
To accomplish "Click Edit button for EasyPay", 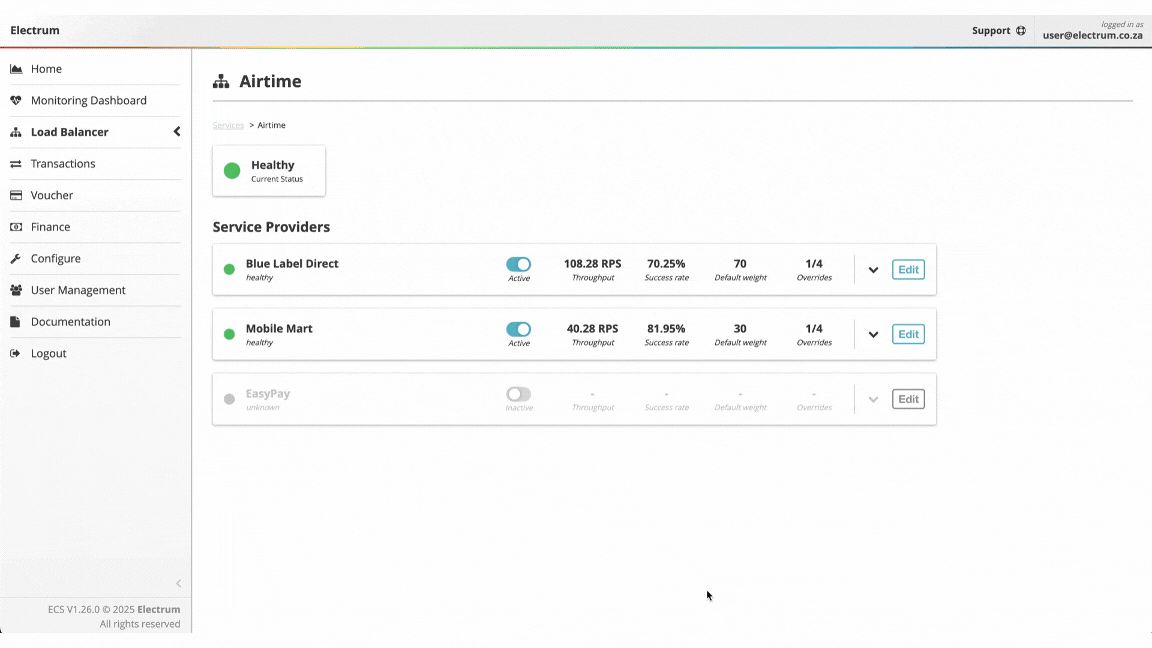I will pos(908,399).
